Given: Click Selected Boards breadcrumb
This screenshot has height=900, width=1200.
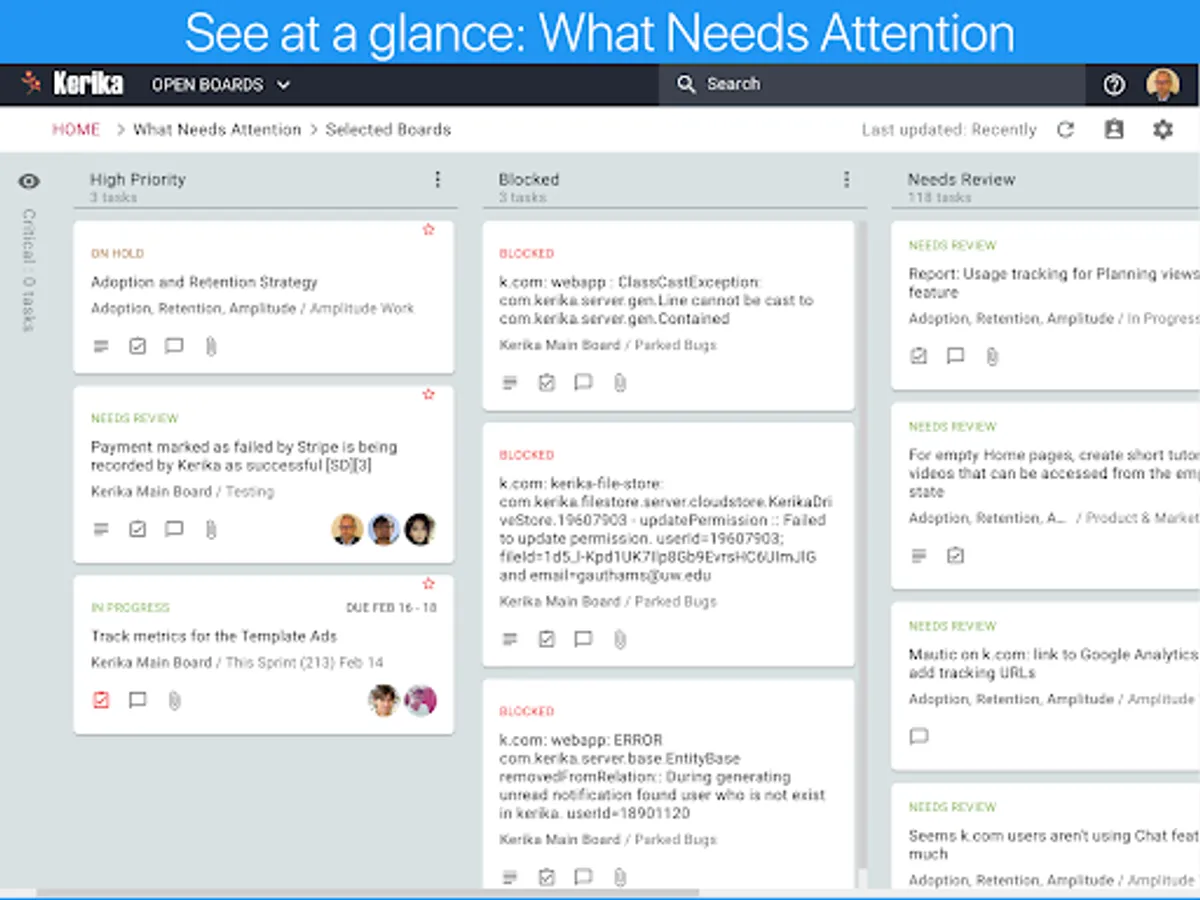Looking at the screenshot, I should [388, 129].
